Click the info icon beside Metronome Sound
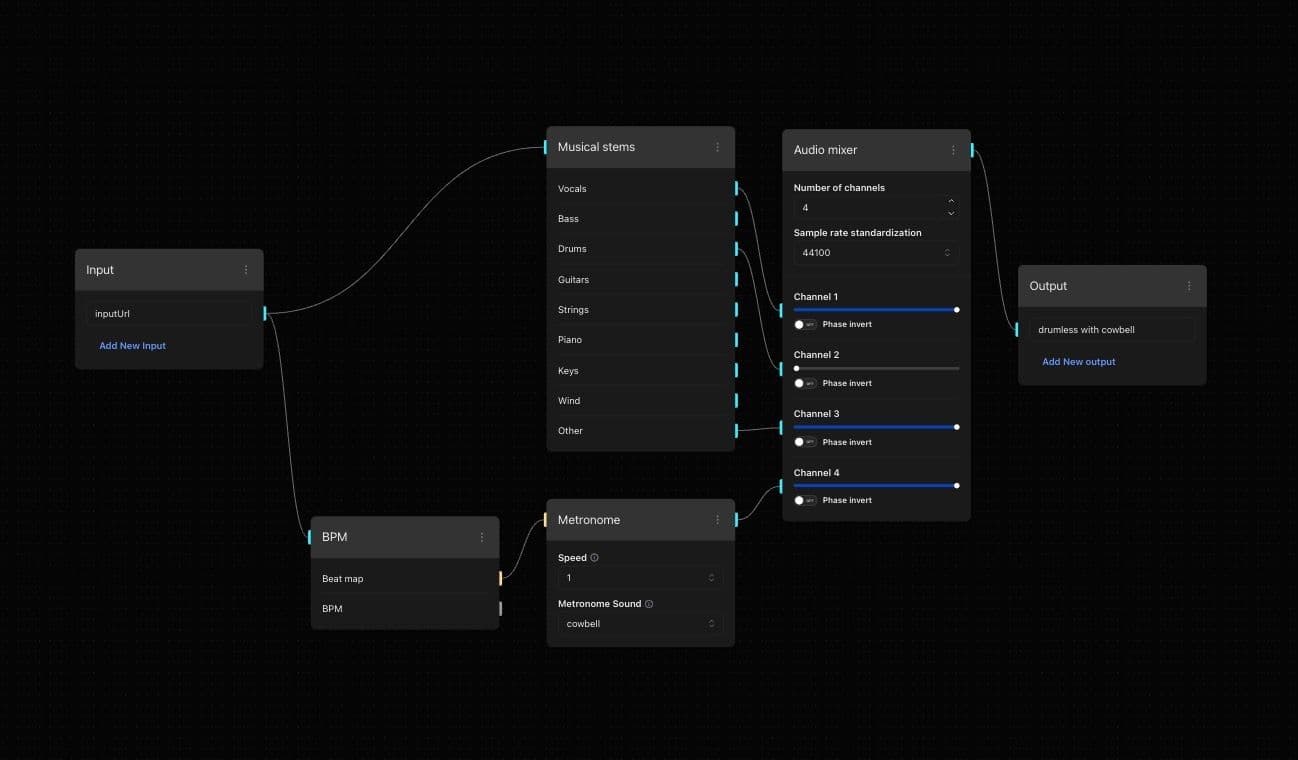The width and height of the screenshot is (1298, 760). pyautogui.click(x=649, y=604)
